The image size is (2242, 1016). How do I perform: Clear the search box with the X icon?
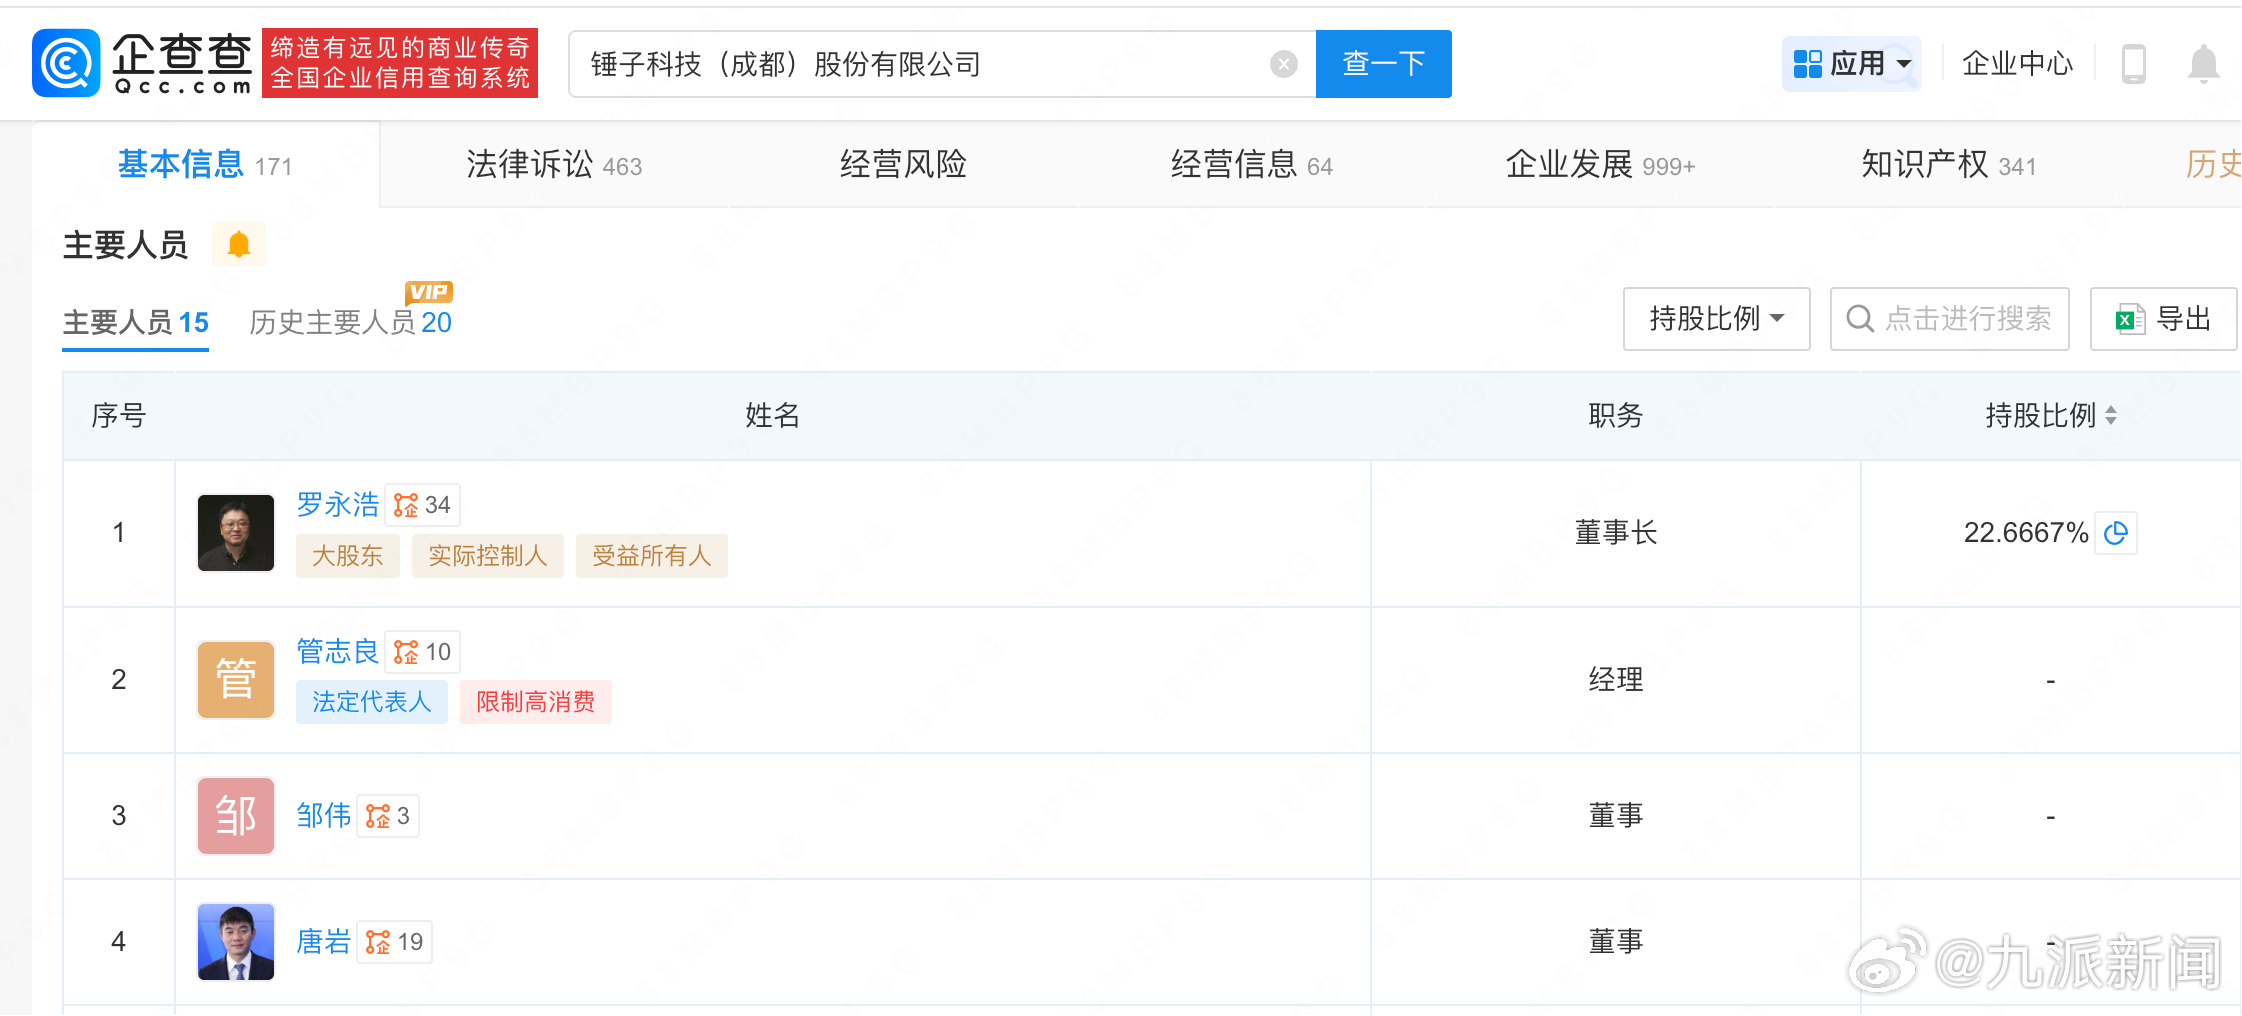point(1283,64)
